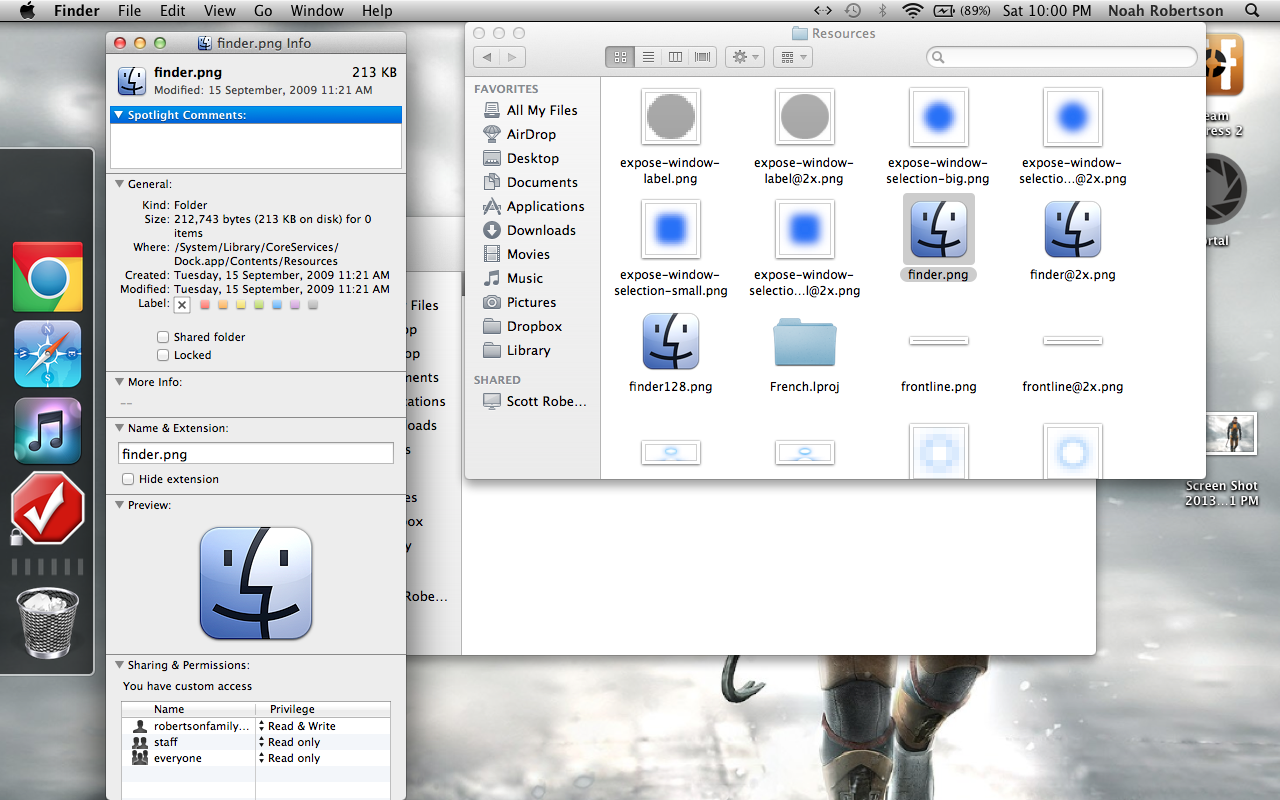Open iTunes from the Dock
The height and width of the screenshot is (800, 1280).
(48, 431)
